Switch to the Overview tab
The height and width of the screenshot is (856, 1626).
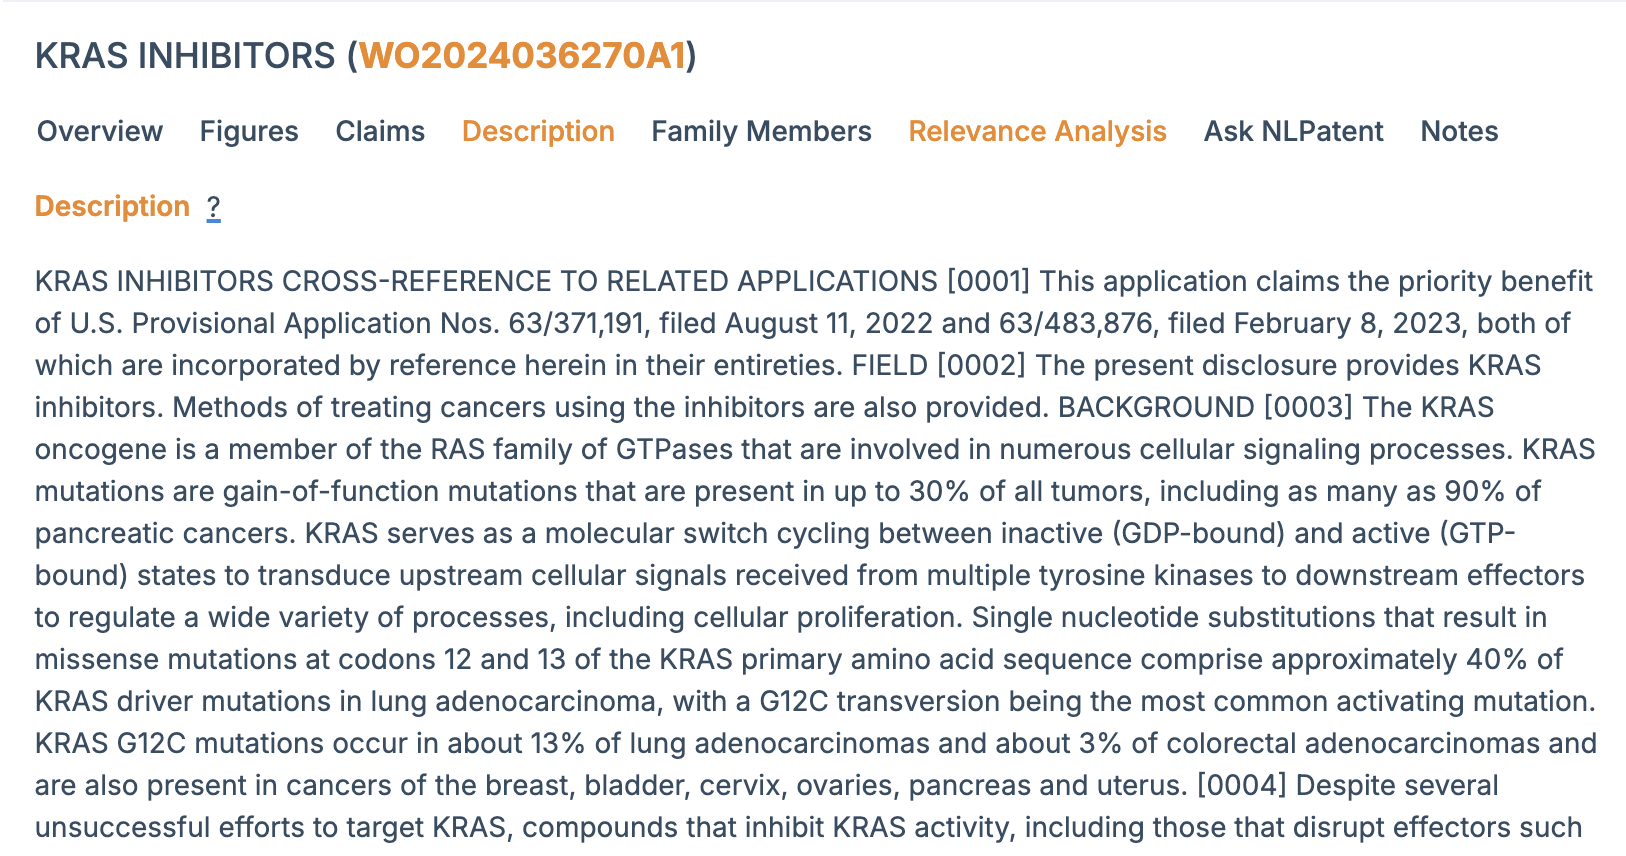point(100,131)
